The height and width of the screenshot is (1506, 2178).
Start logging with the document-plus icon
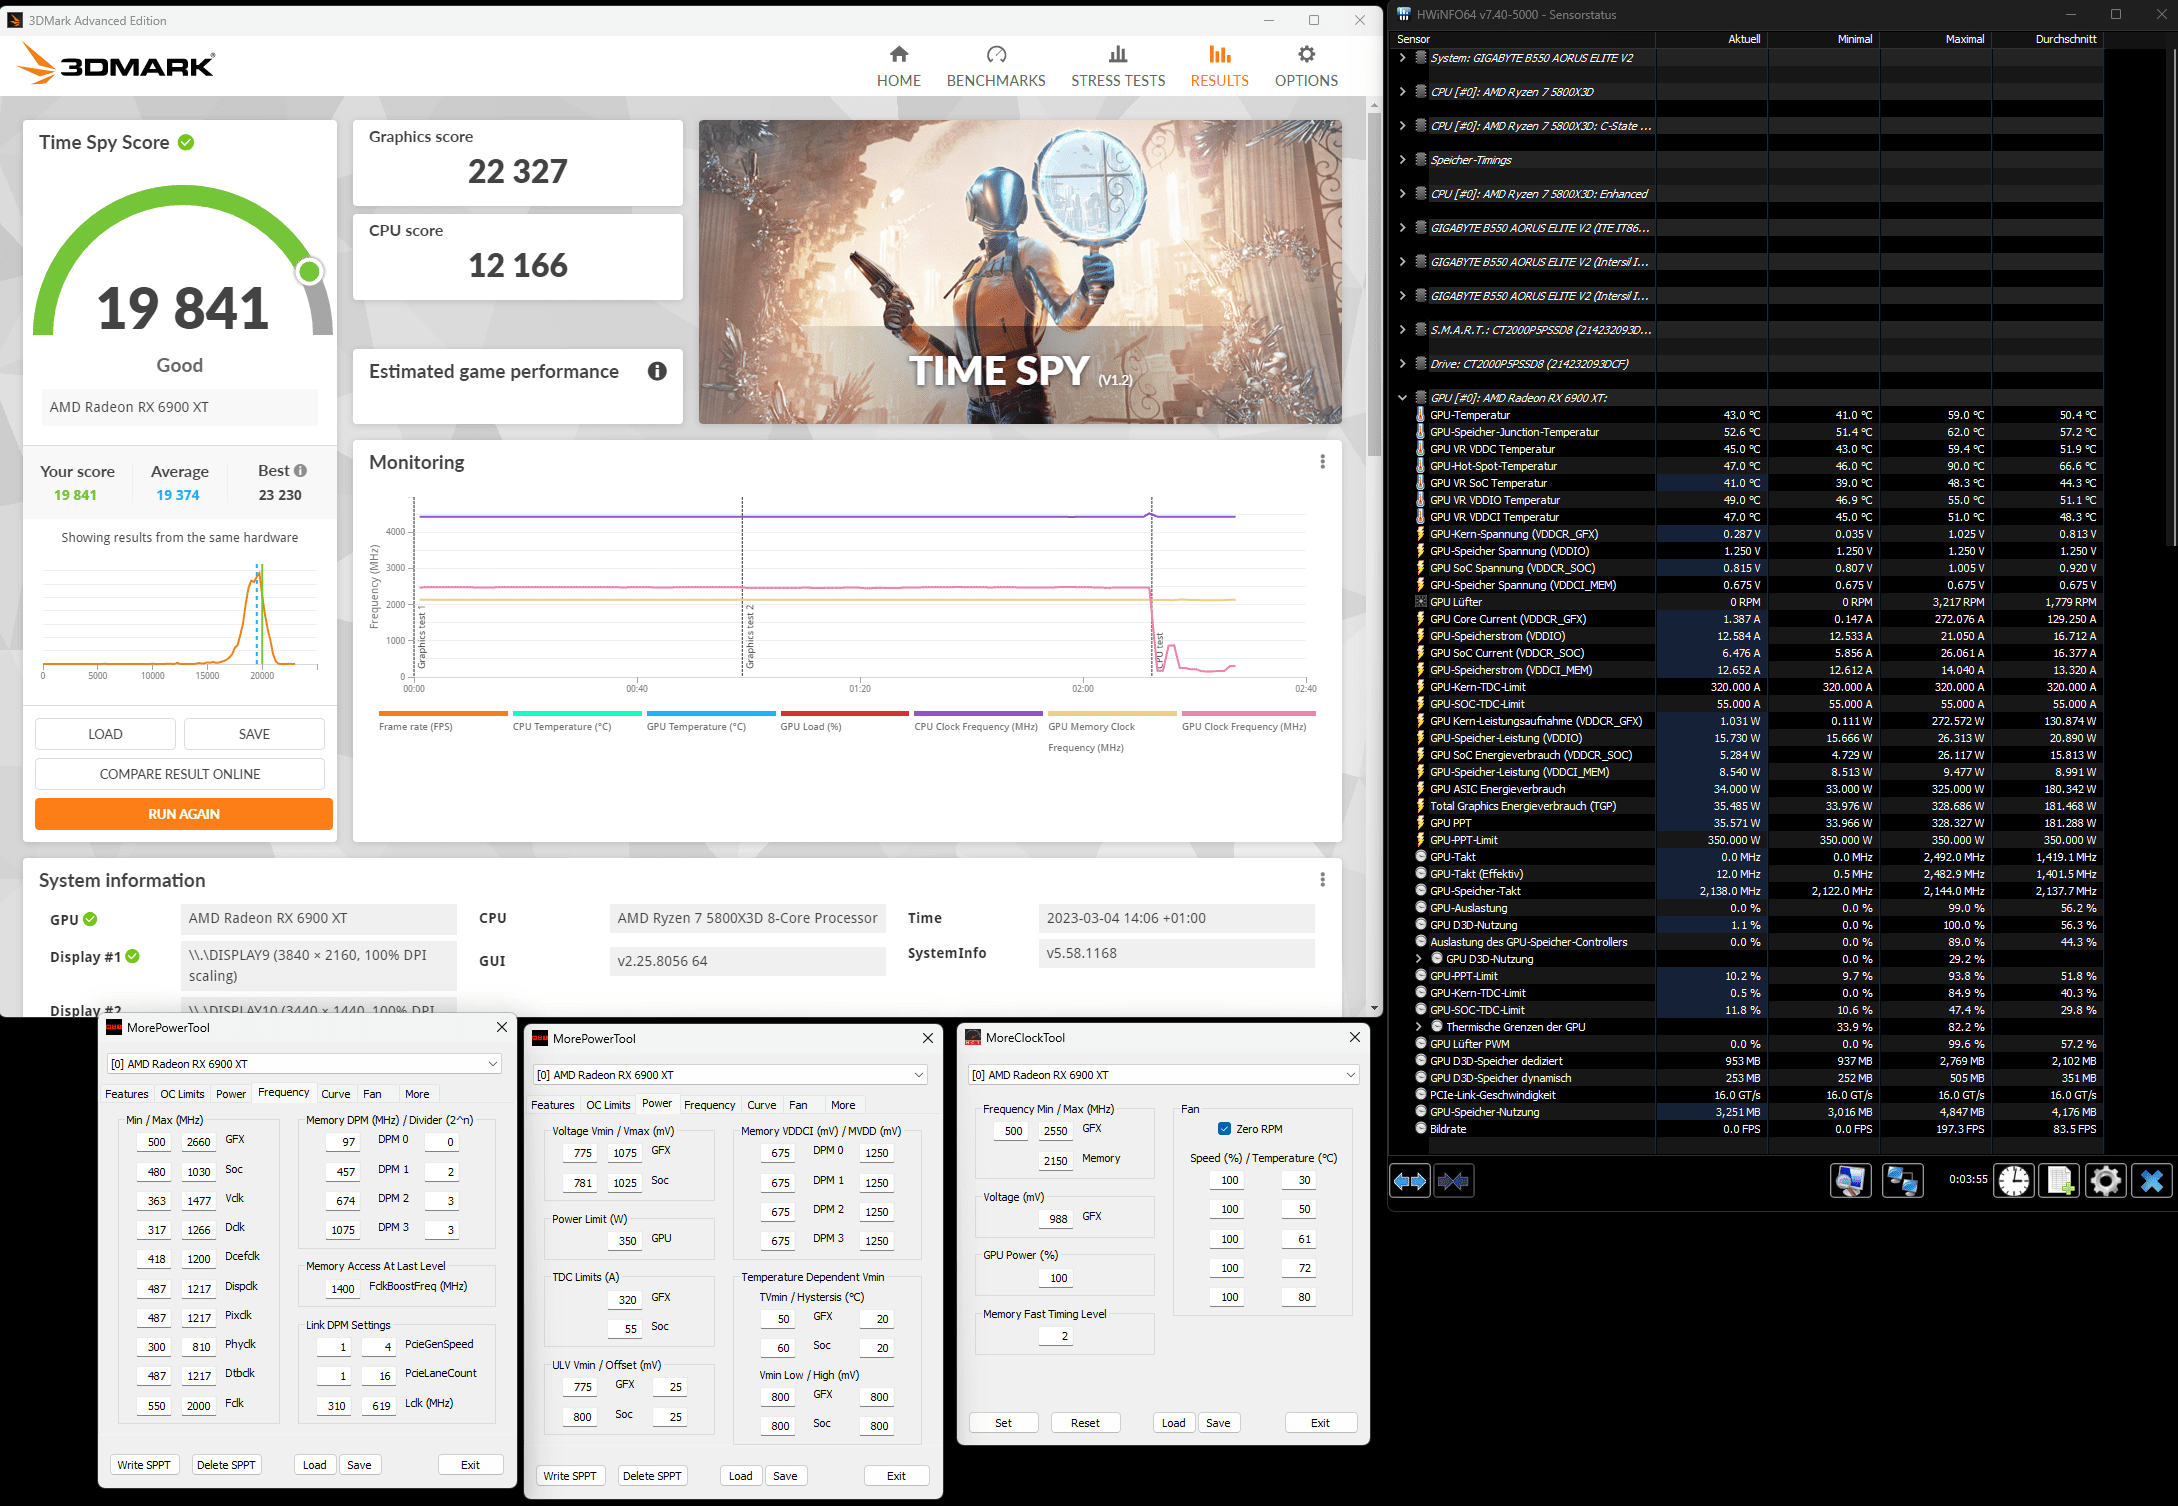[x=2060, y=1181]
